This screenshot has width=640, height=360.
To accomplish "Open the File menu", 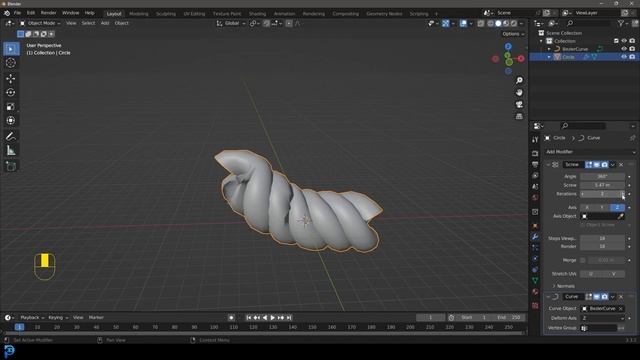I will click(17, 13).
